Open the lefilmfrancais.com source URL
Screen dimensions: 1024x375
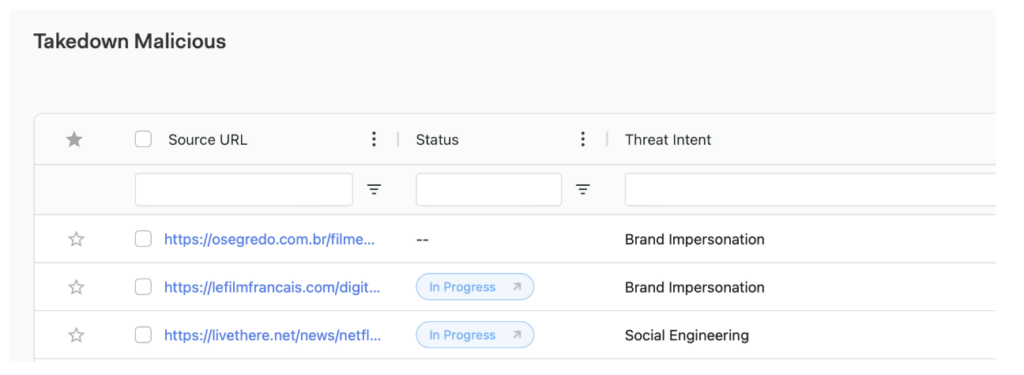point(272,287)
